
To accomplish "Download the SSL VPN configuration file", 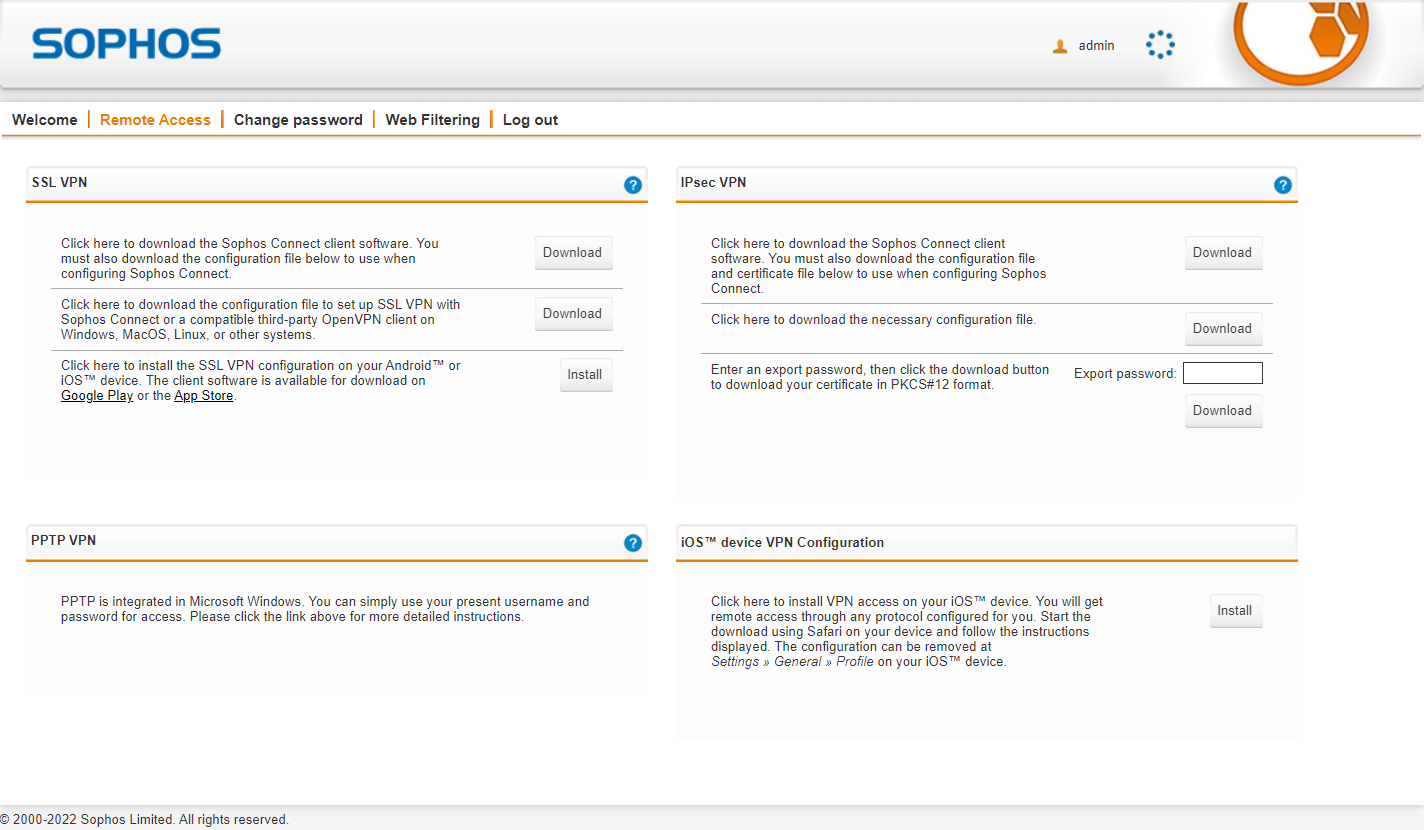I will [x=573, y=314].
